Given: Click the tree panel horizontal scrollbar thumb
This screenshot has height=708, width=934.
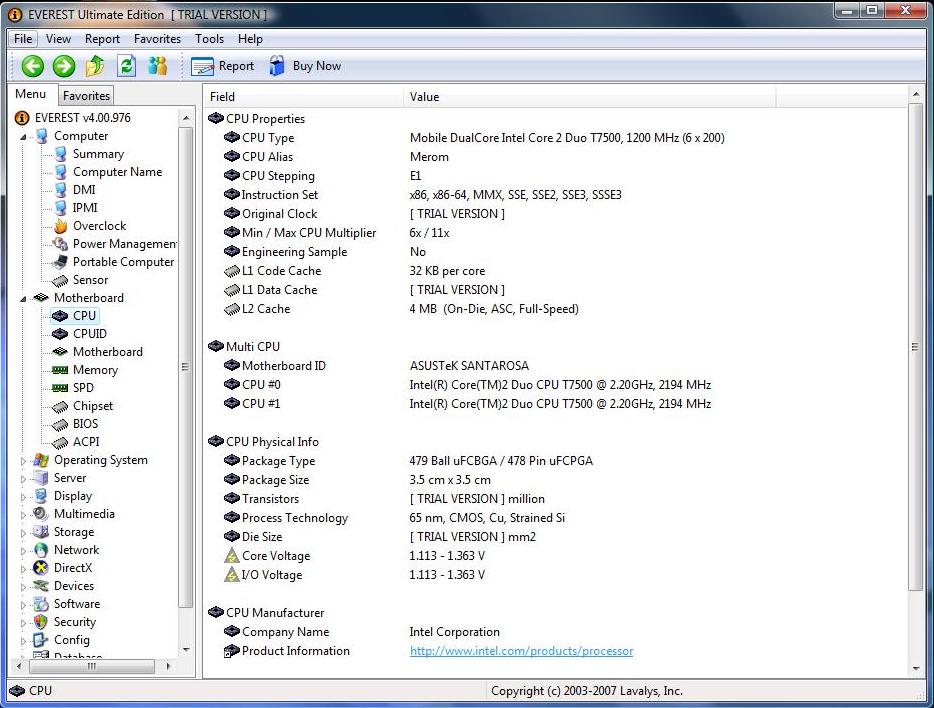Looking at the screenshot, I should pyautogui.click(x=91, y=666).
